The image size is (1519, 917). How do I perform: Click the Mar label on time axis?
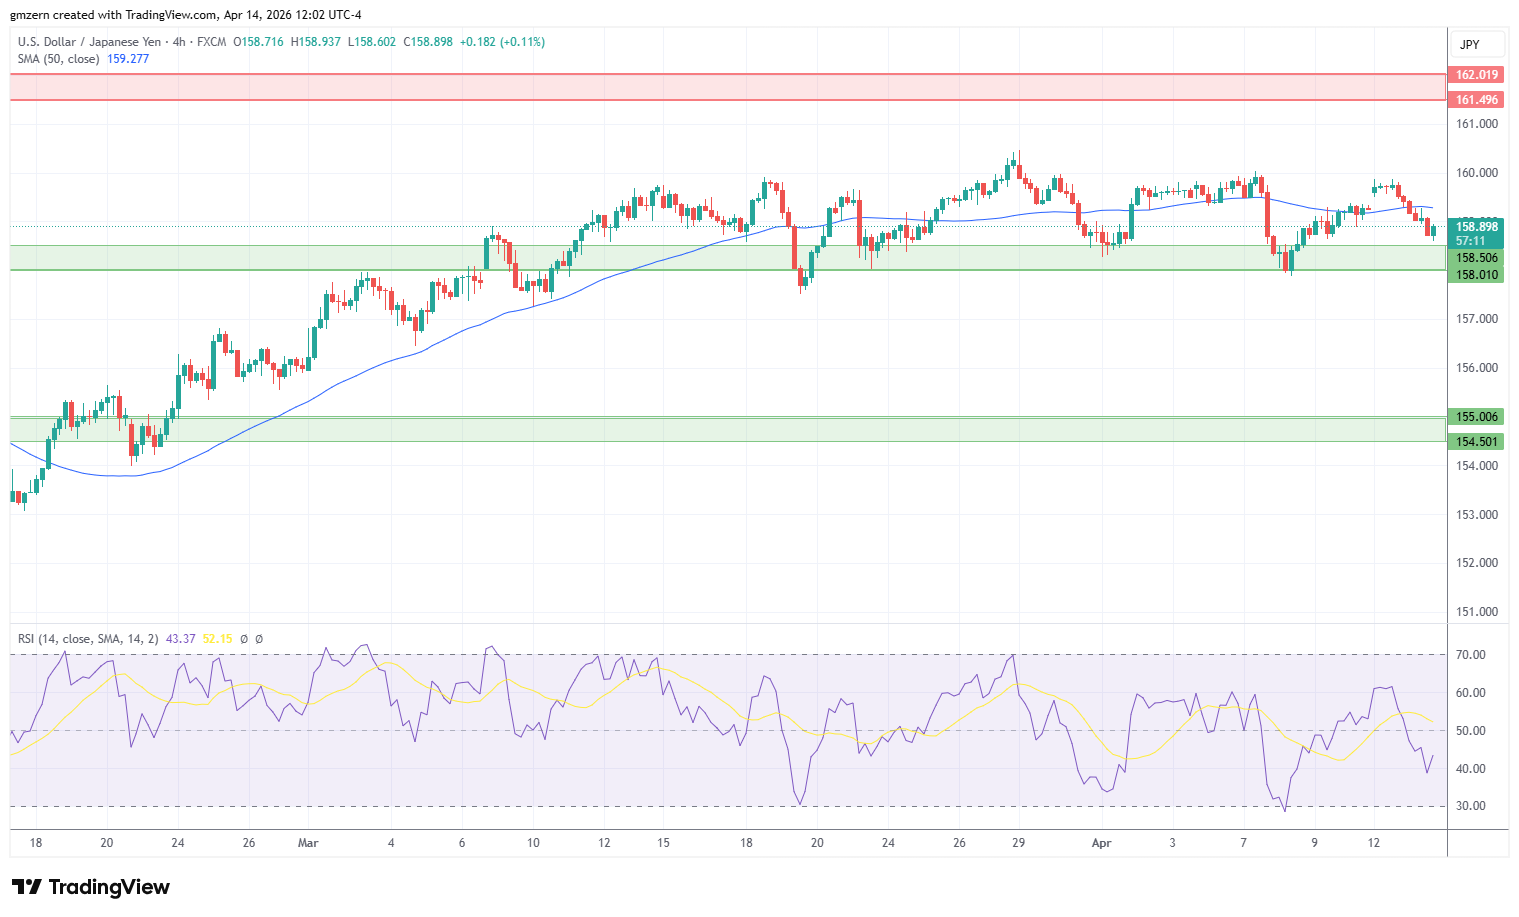[x=308, y=843]
